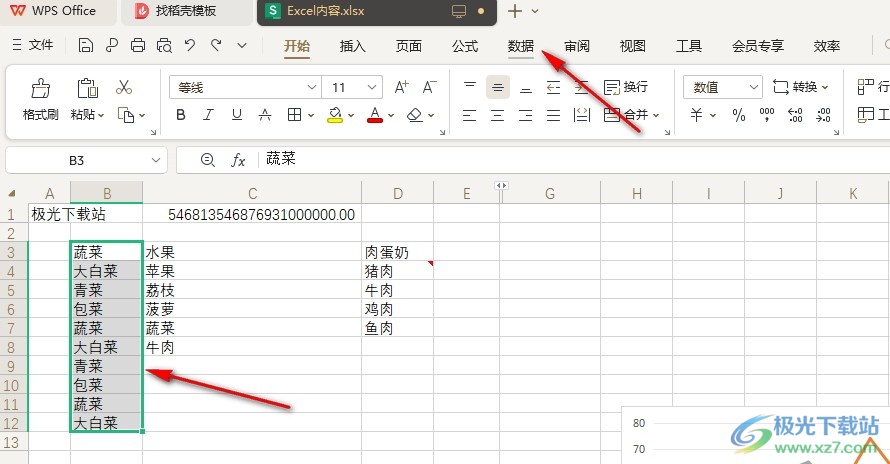This screenshot has width=890, height=464.
Task: Switch to the 数据 ribbon tab
Action: coord(520,46)
